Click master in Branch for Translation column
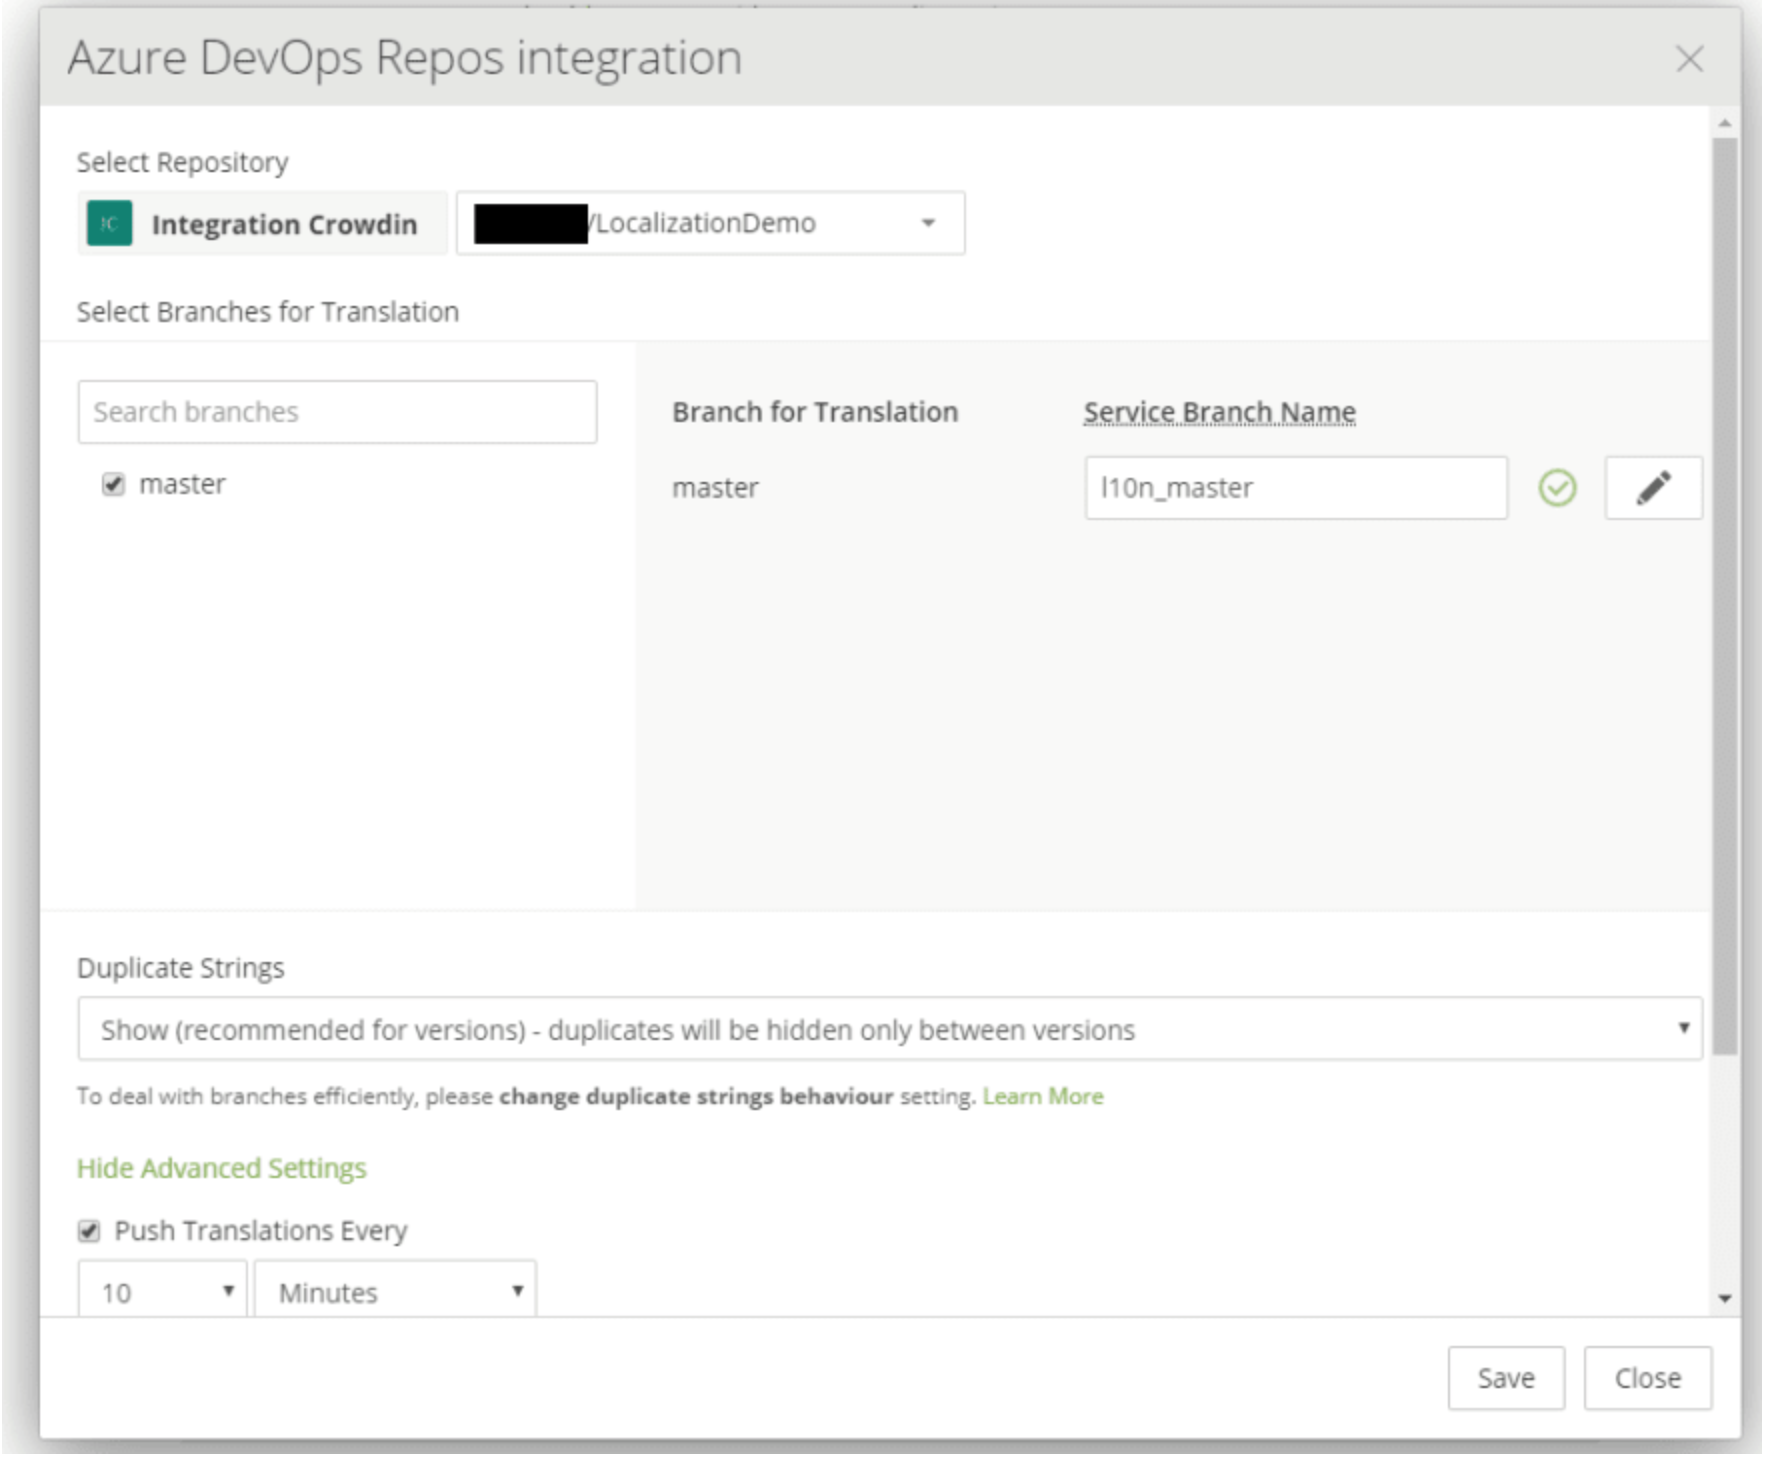 tap(715, 488)
